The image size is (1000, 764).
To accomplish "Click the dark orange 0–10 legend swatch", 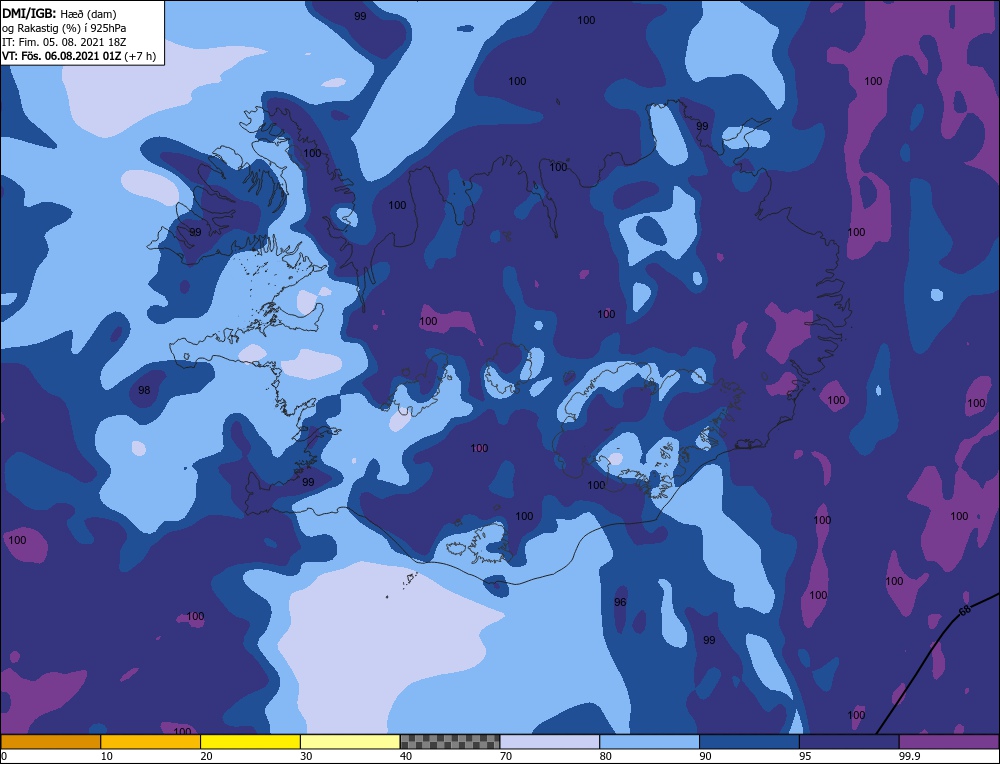I will point(50,742).
